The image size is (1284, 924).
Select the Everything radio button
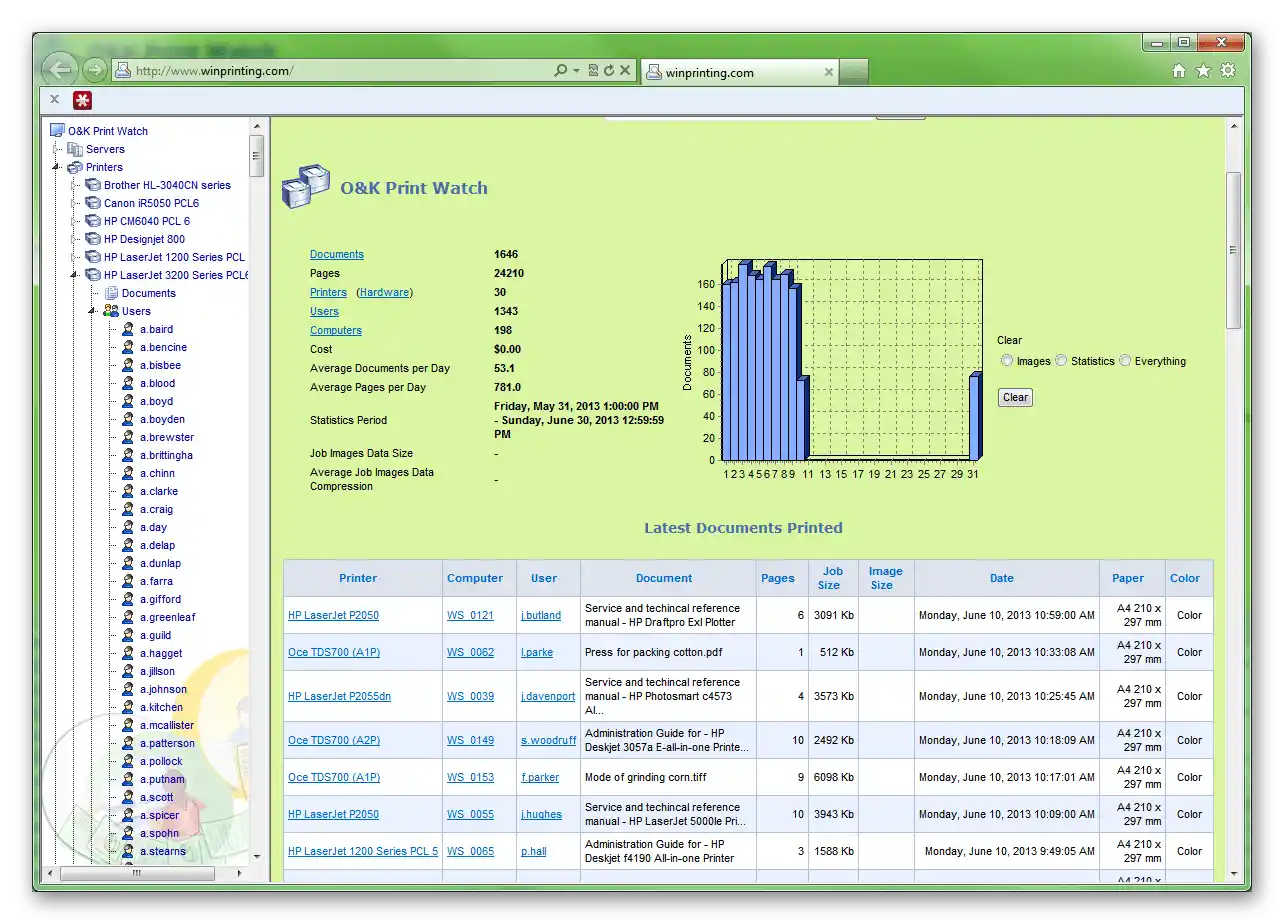[x=1125, y=361]
